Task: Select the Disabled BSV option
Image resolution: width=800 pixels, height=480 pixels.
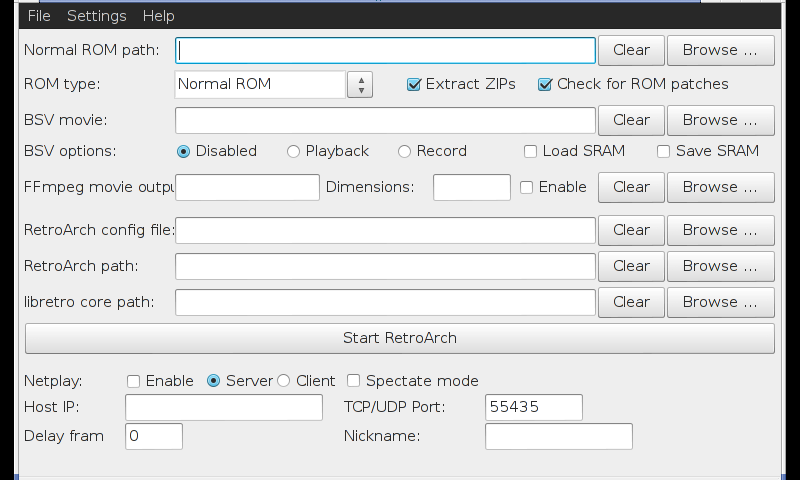Action: pyautogui.click(x=183, y=151)
